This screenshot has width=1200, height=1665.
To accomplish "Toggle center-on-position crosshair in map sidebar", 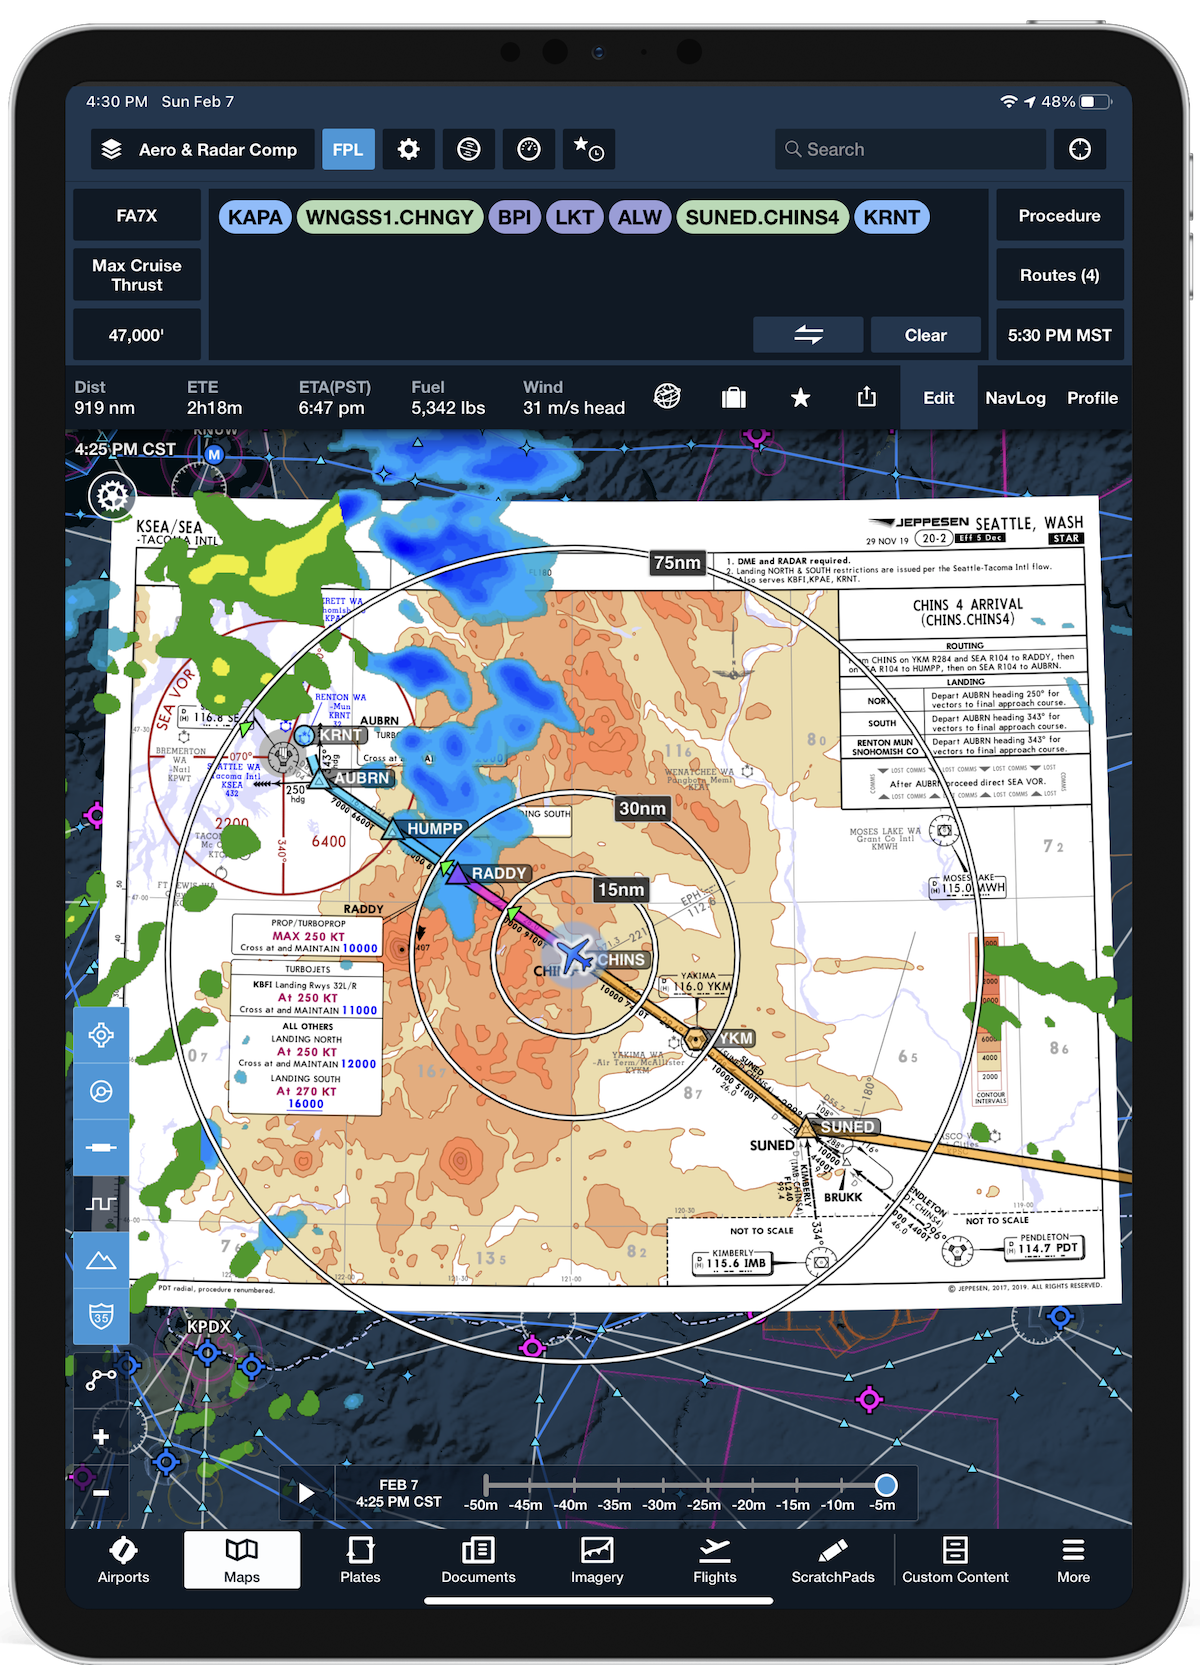I will click(x=101, y=1035).
